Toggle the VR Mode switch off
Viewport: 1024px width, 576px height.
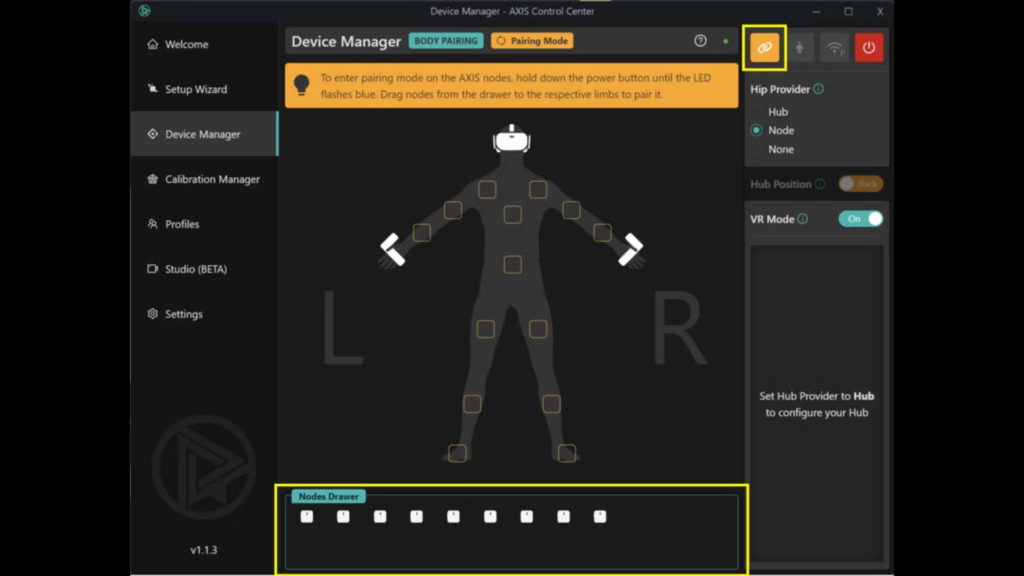click(x=861, y=219)
